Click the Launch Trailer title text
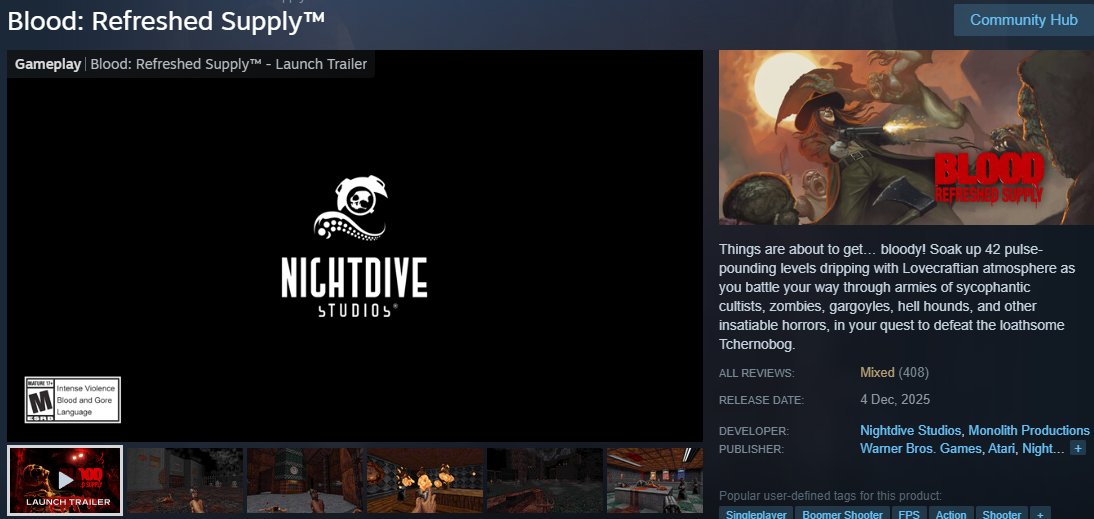This screenshot has height=519, width=1094. point(229,64)
